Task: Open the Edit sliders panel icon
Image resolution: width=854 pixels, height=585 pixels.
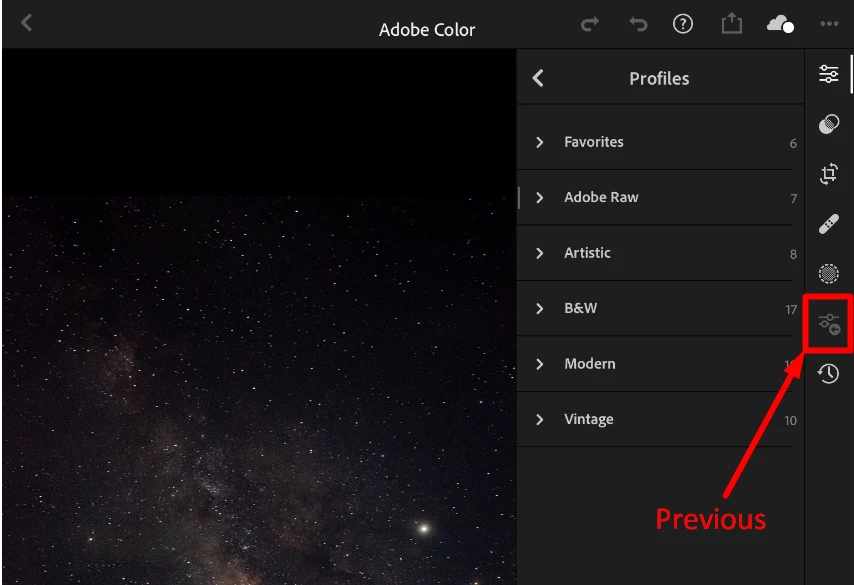Action: point(828,74)
